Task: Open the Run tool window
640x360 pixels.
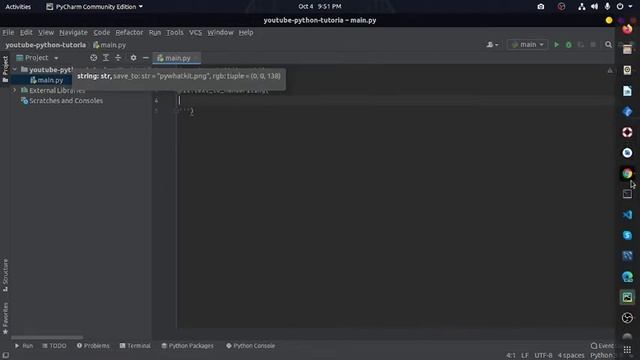Action: tap(24, 346)
